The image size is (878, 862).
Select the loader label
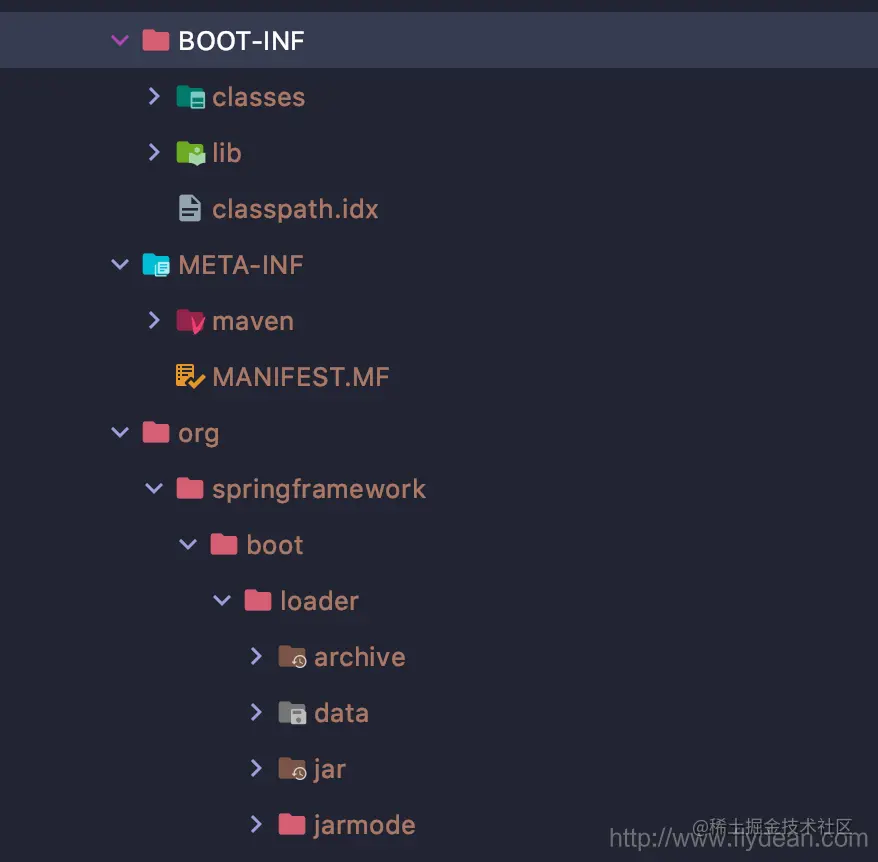[320, 601]
